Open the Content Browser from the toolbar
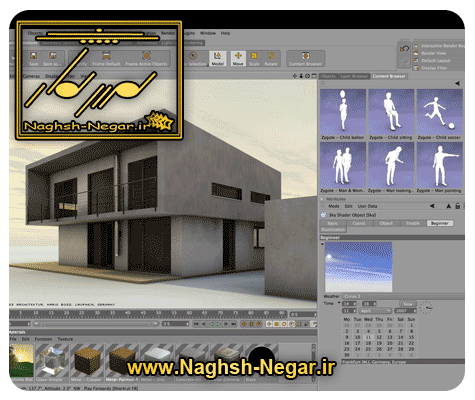This screenshot has height=400, width=475. tap(305, 59)
